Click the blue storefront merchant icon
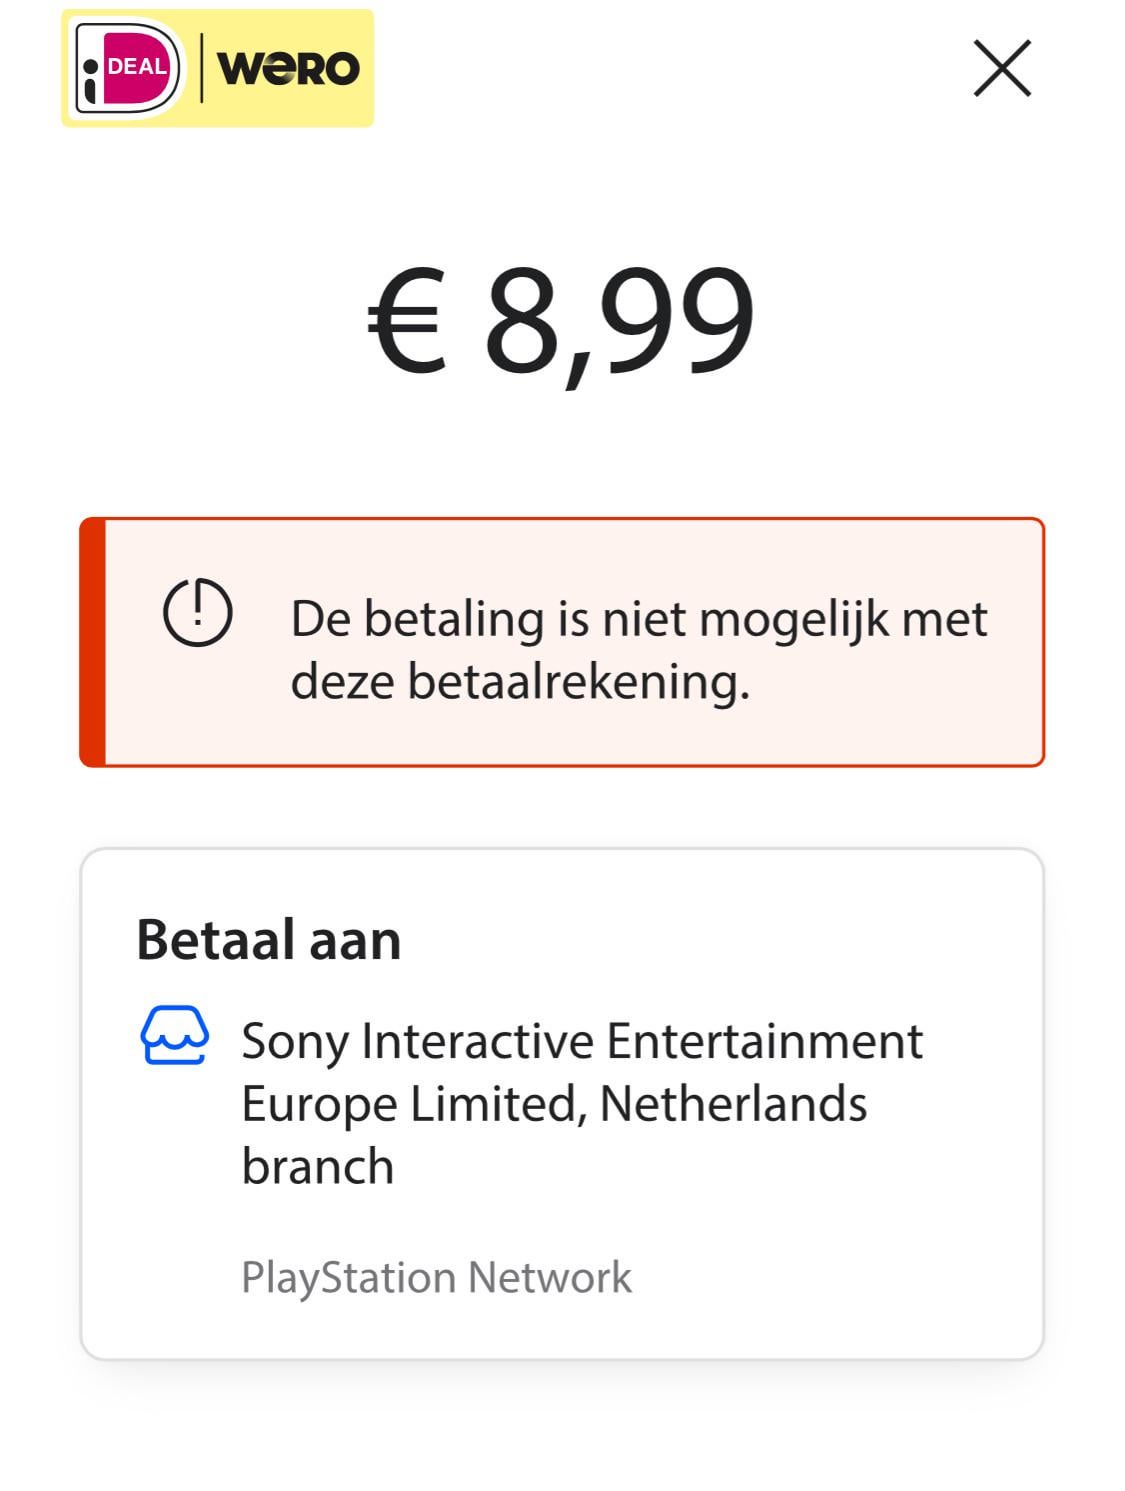 (x=175, y=1036)
